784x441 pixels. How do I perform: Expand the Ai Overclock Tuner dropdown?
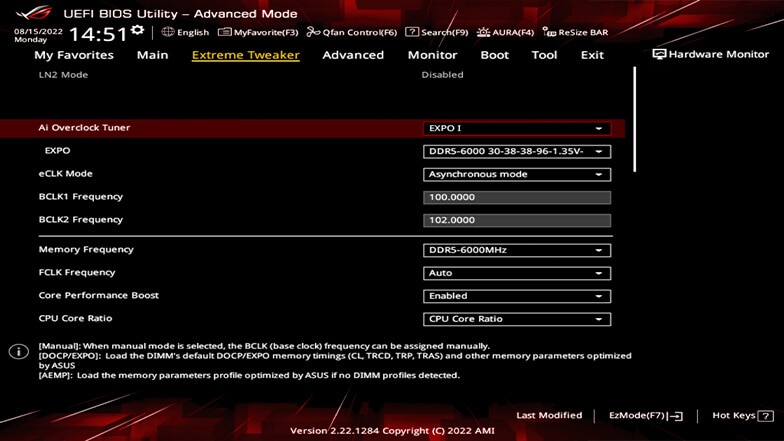pyautogui.click(x=516, y=129)
